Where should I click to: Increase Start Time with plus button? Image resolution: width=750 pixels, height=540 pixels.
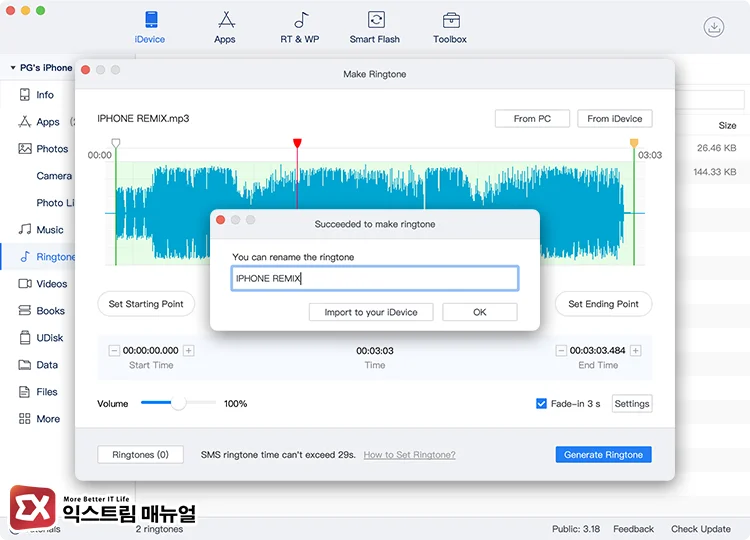tap(189, 351)
